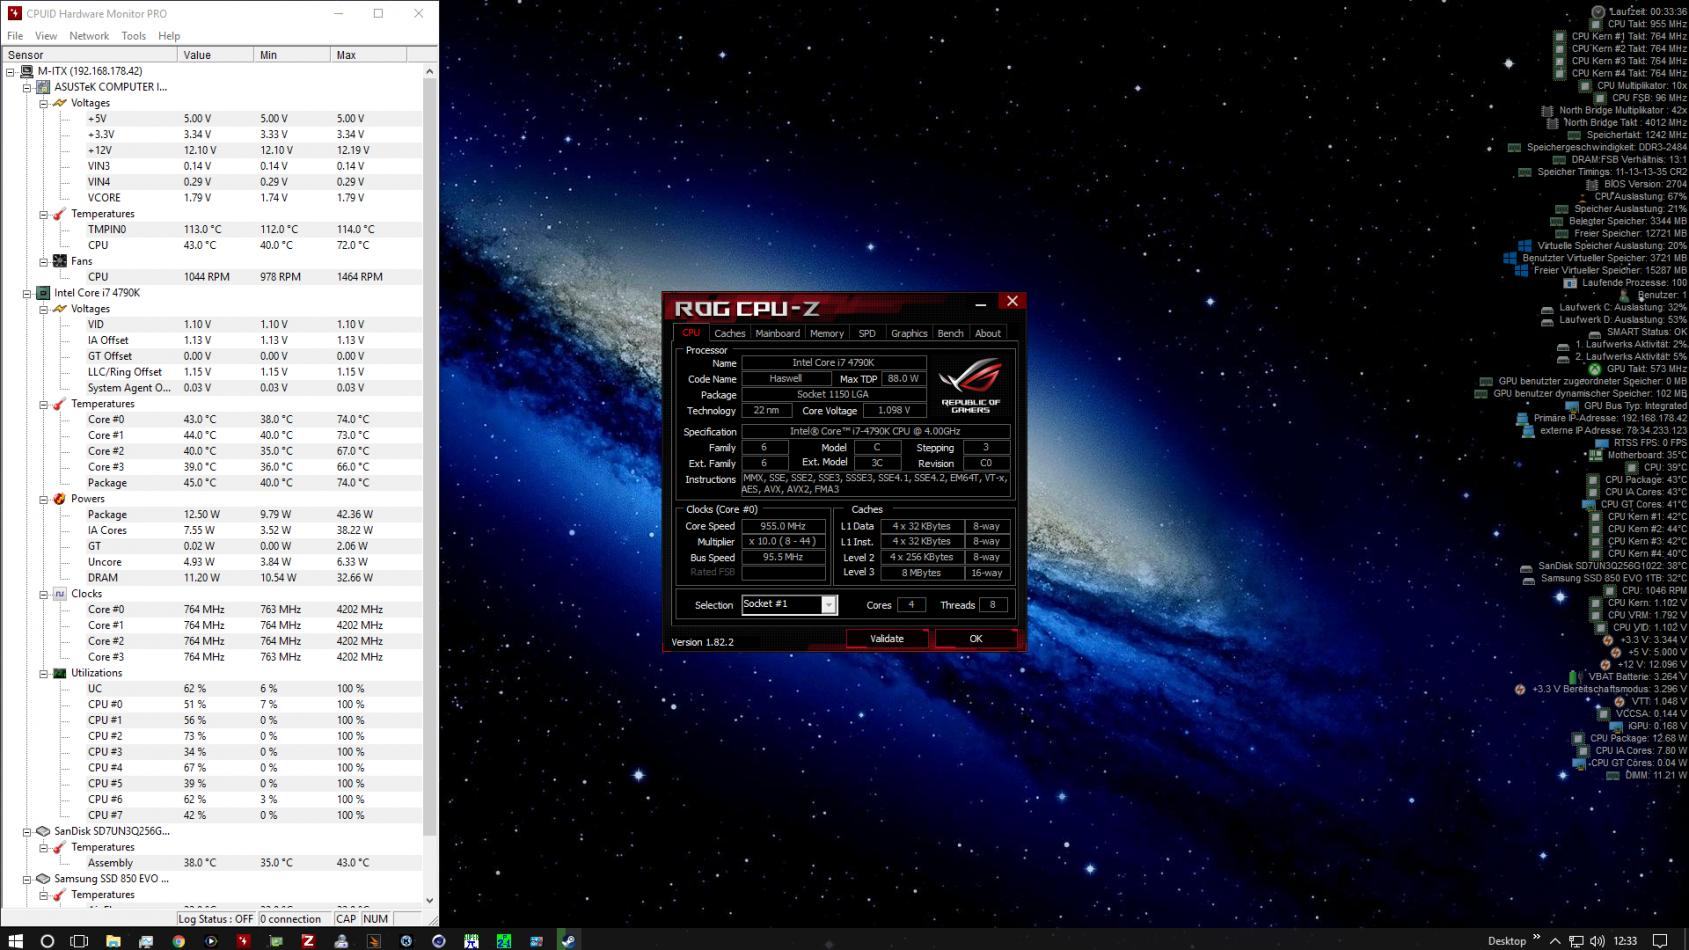Click the Validate button in CPU-Z

tap(887, 638)
